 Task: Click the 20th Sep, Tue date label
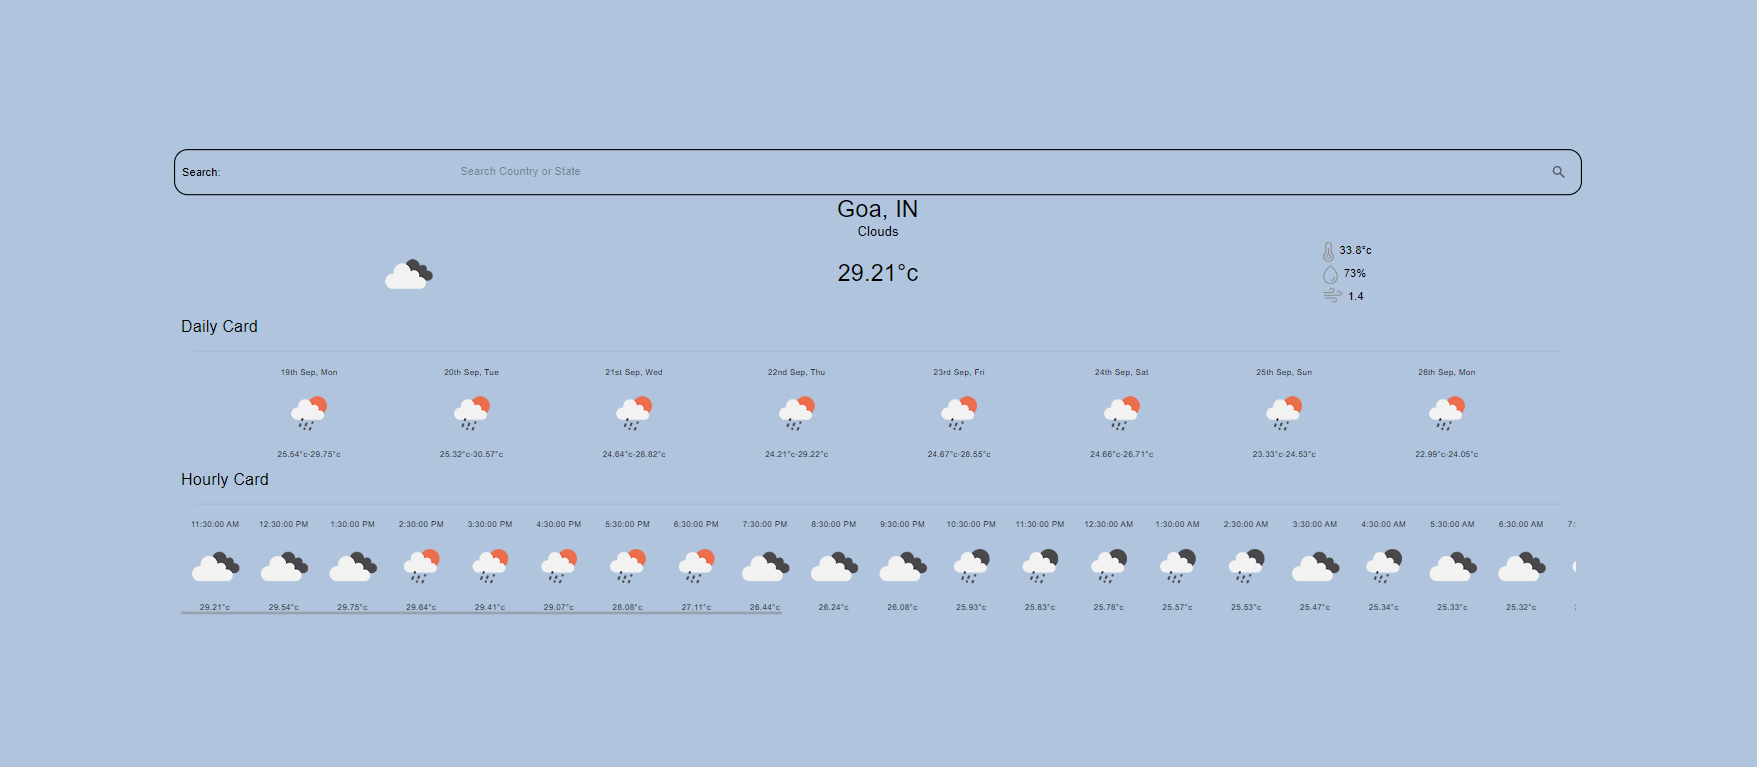click(471, 372)
